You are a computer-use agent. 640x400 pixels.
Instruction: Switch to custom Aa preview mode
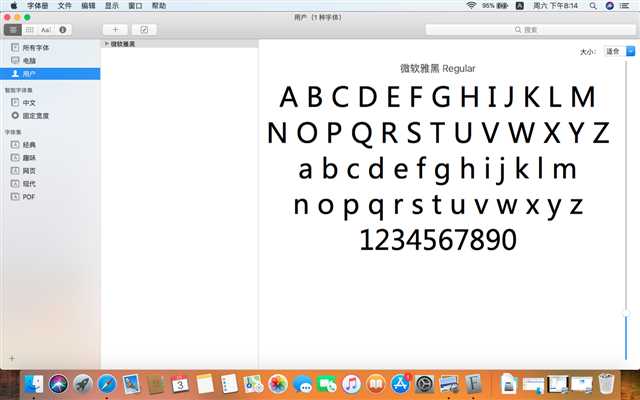point(46,30)
